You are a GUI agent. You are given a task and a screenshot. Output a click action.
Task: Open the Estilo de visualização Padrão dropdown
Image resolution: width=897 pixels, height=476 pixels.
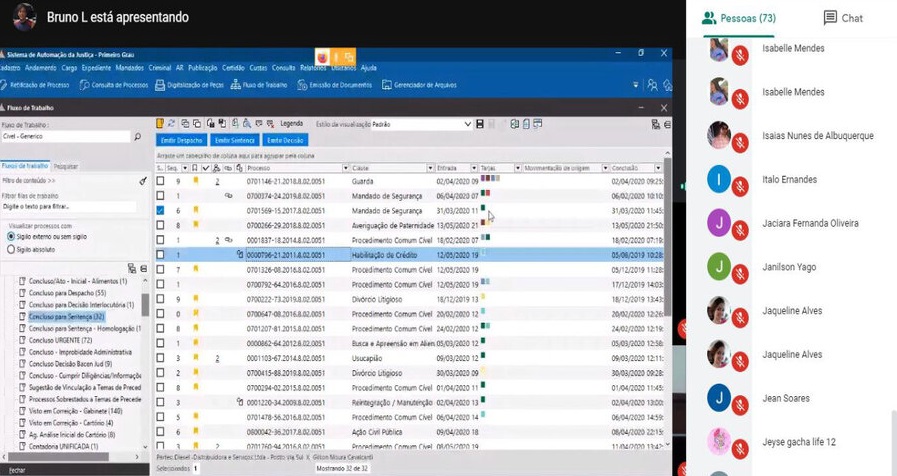click(467, 124)
